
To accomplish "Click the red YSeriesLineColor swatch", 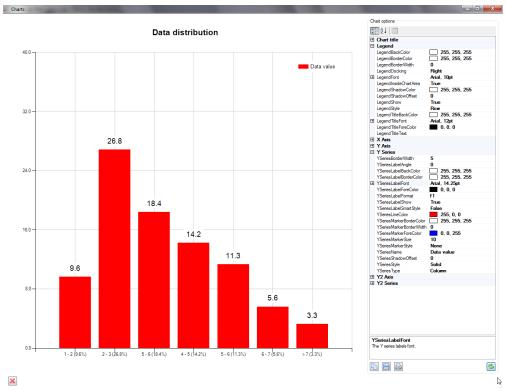I will coord(433,214).
